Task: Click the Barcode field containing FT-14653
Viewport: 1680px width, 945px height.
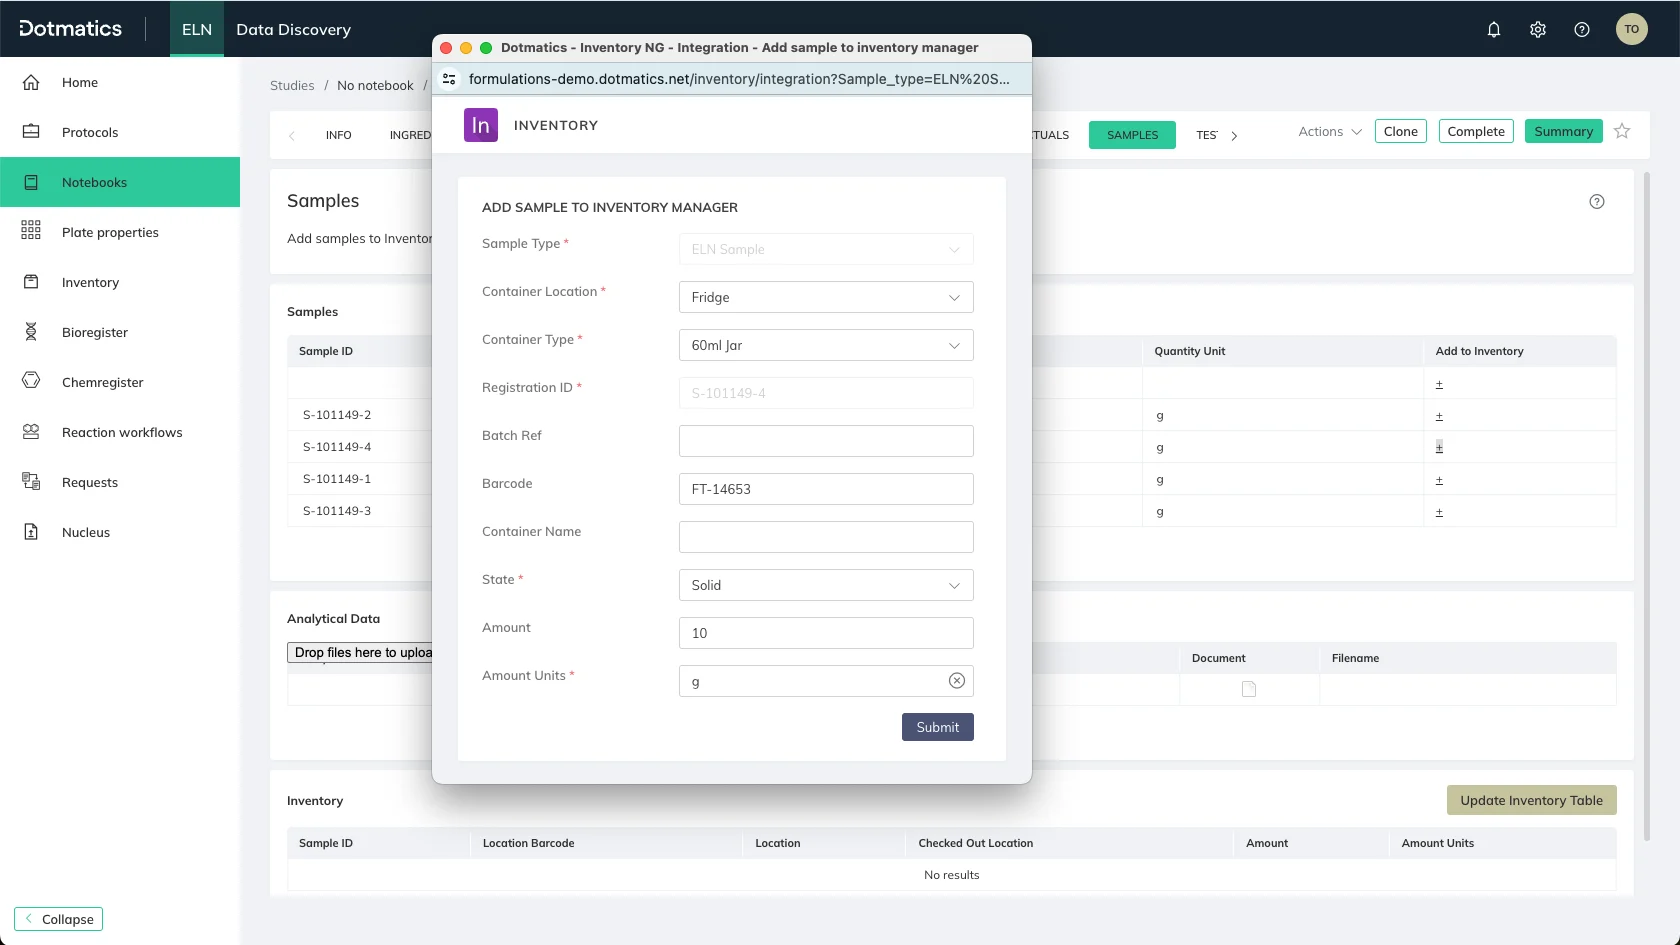Action: [x=826, y=489]
